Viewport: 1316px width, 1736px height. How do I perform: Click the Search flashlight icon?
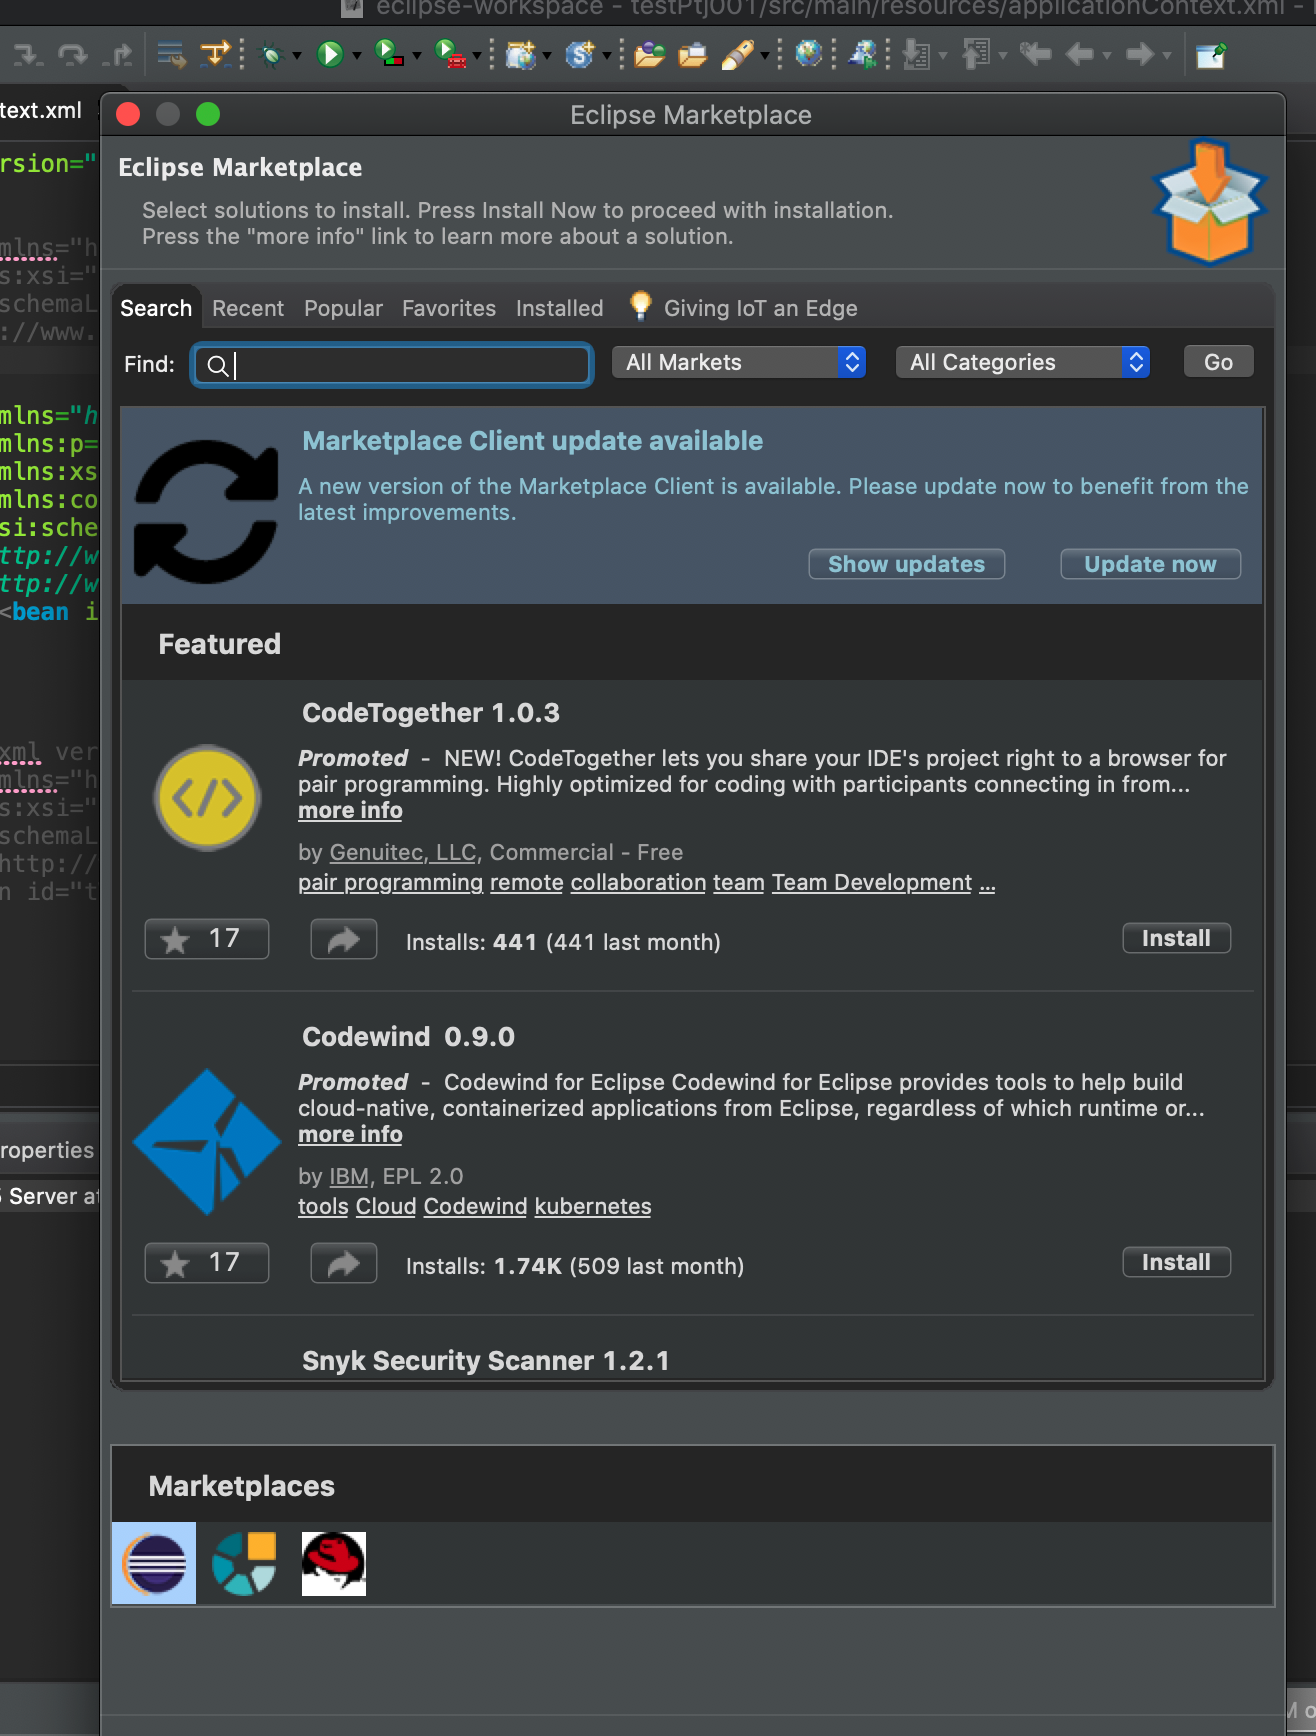737,54
